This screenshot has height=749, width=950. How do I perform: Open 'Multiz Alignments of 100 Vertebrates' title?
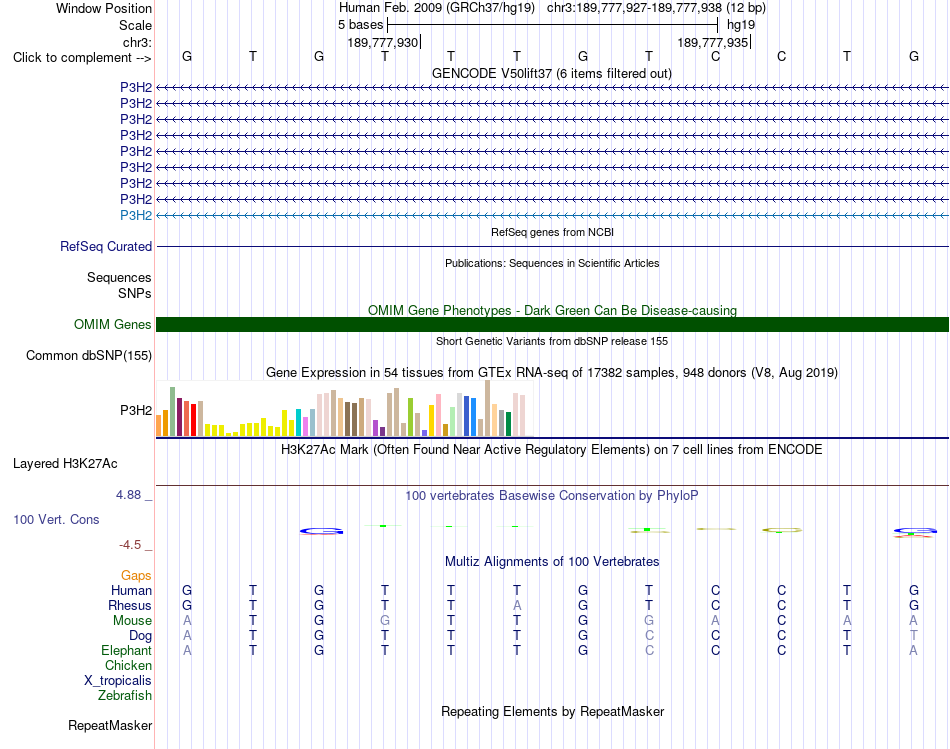[x=552, y=562]
